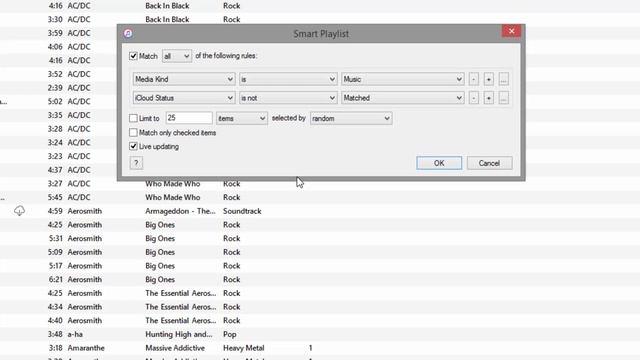
Task: Select the 5:45 AC/DC Who Made Who track
Action: pos(320,198)
